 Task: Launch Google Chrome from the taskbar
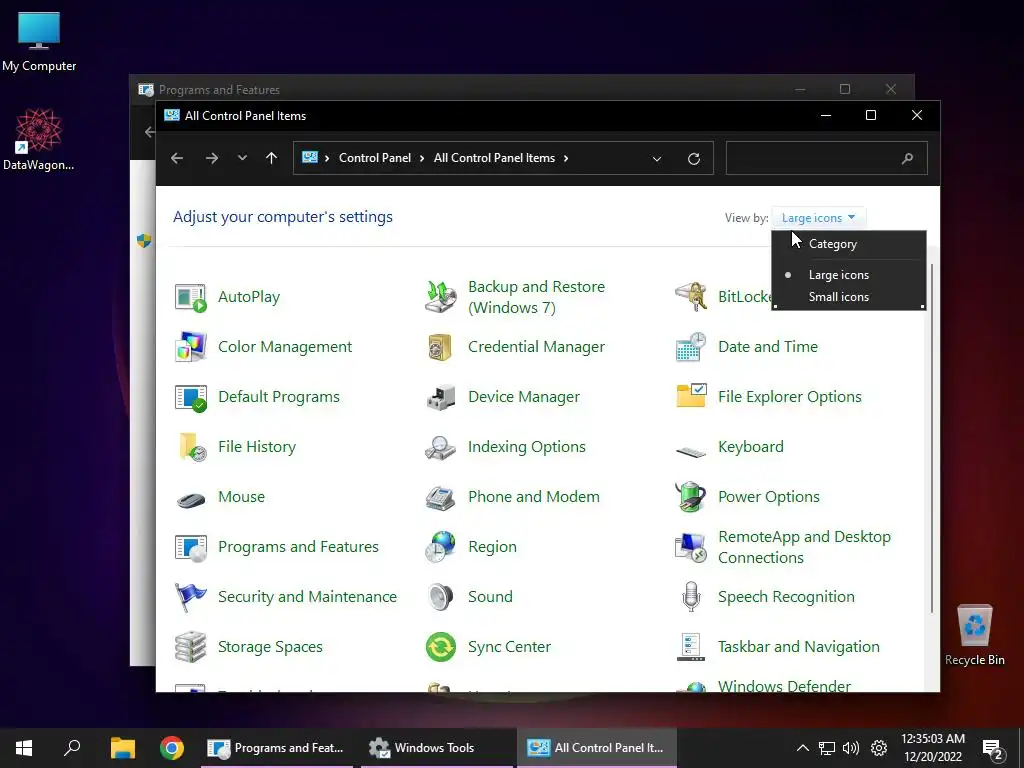[172, 748]
